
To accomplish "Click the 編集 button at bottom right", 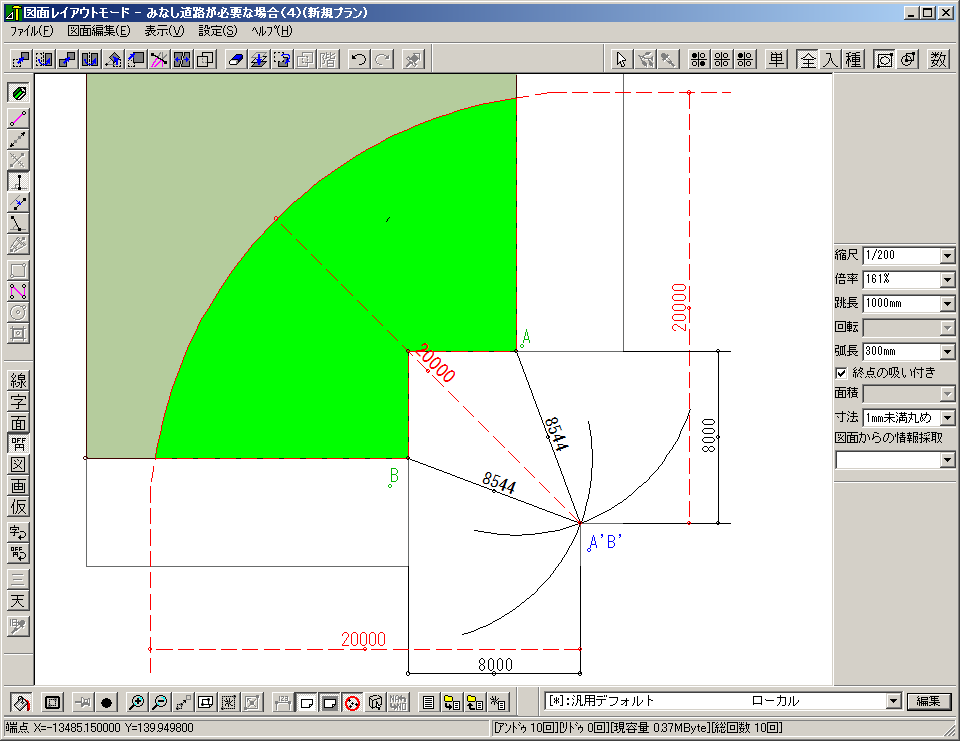I will point(928,701).
